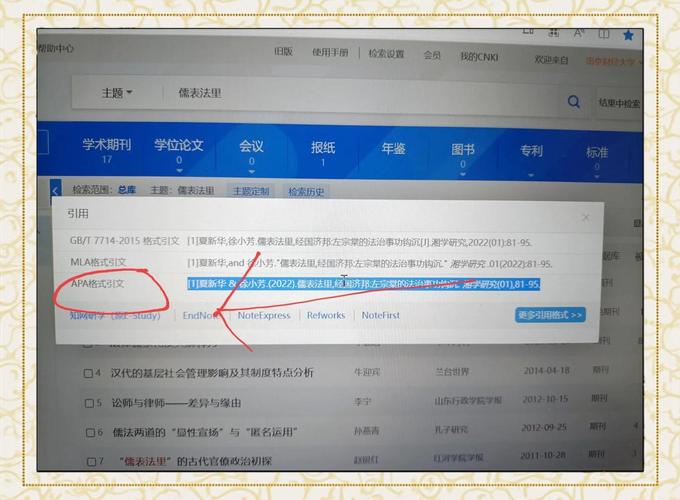Open the 旧版 link
The image size is (680, 500).
(x=283, y=52)
